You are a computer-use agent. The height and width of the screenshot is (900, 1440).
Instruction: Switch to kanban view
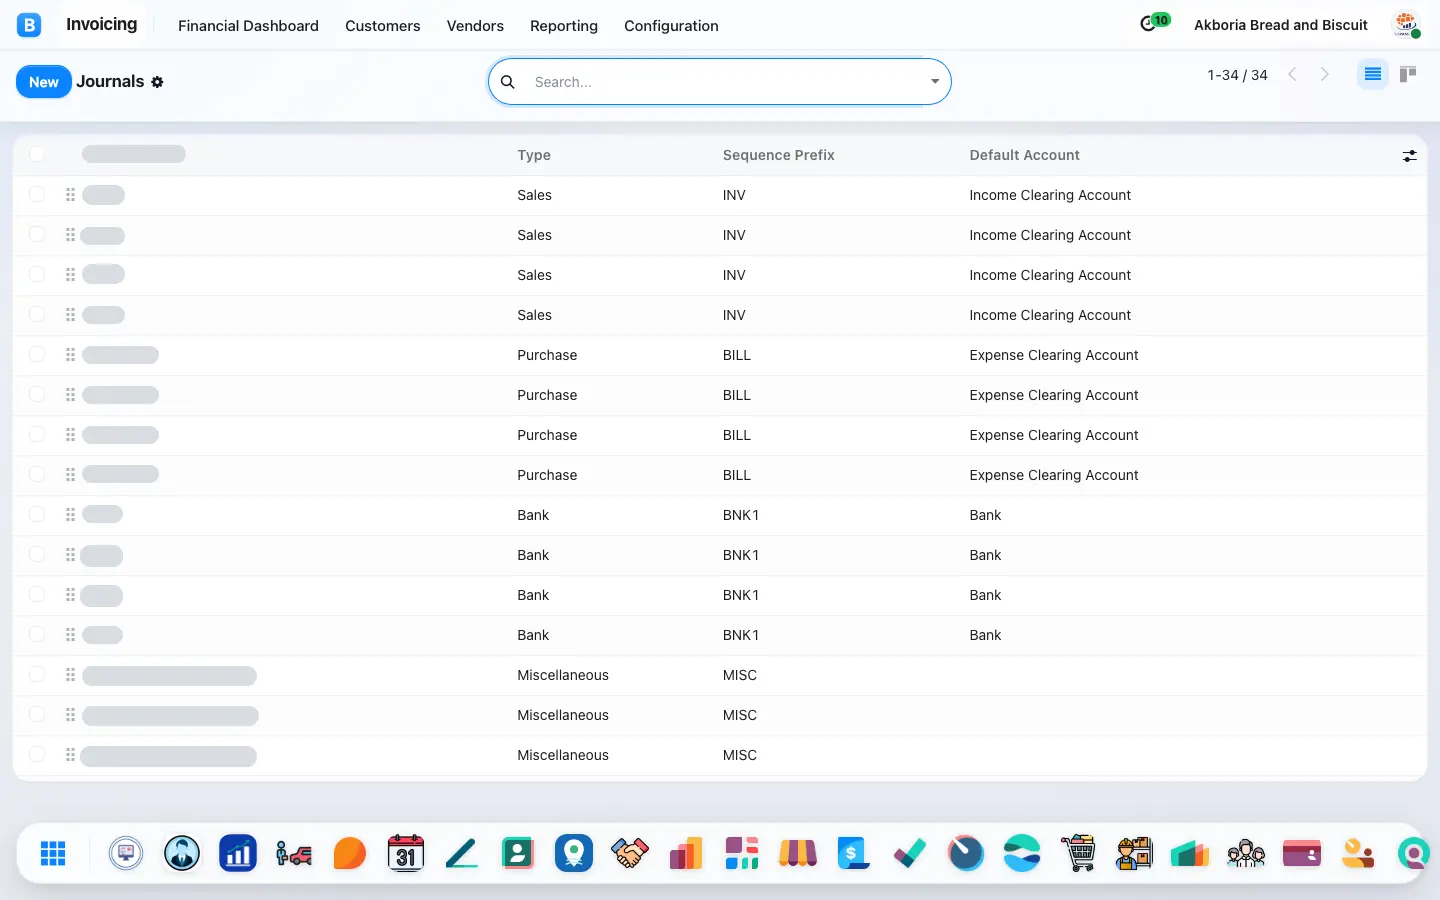pyautogui.click(x=1408, y=74)
